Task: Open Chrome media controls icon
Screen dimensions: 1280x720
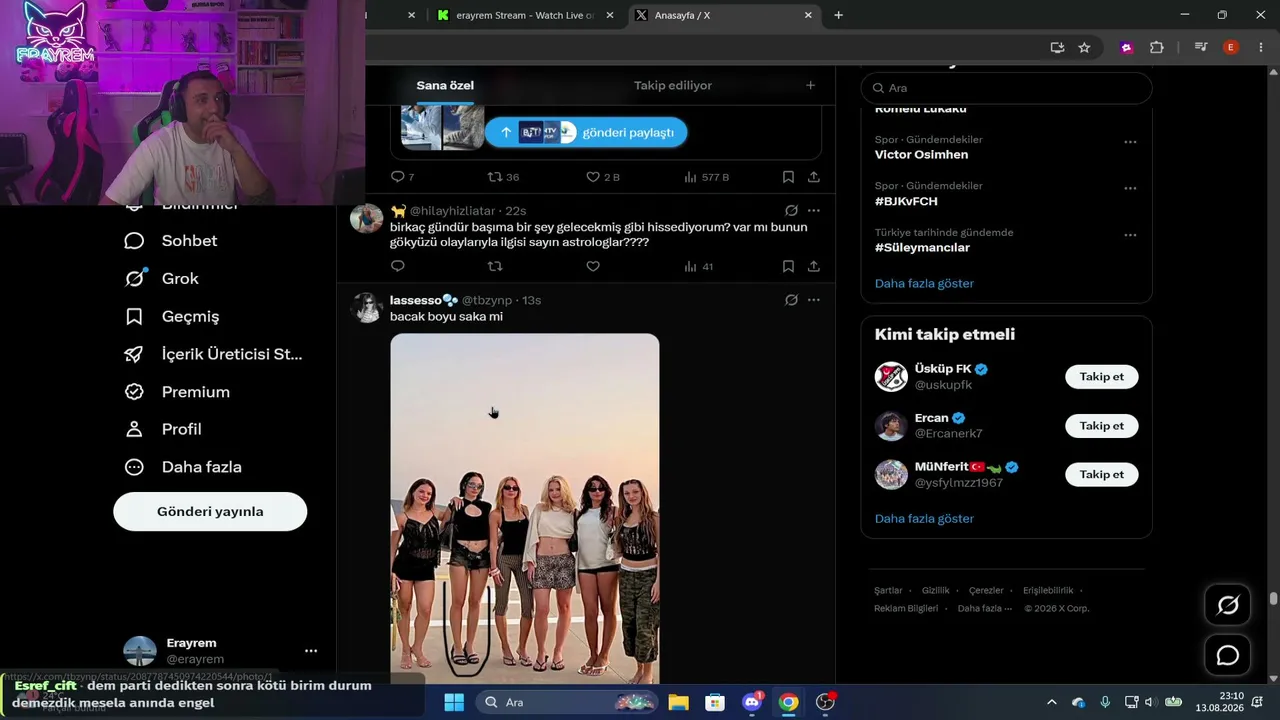Action: click(1201, 47)
